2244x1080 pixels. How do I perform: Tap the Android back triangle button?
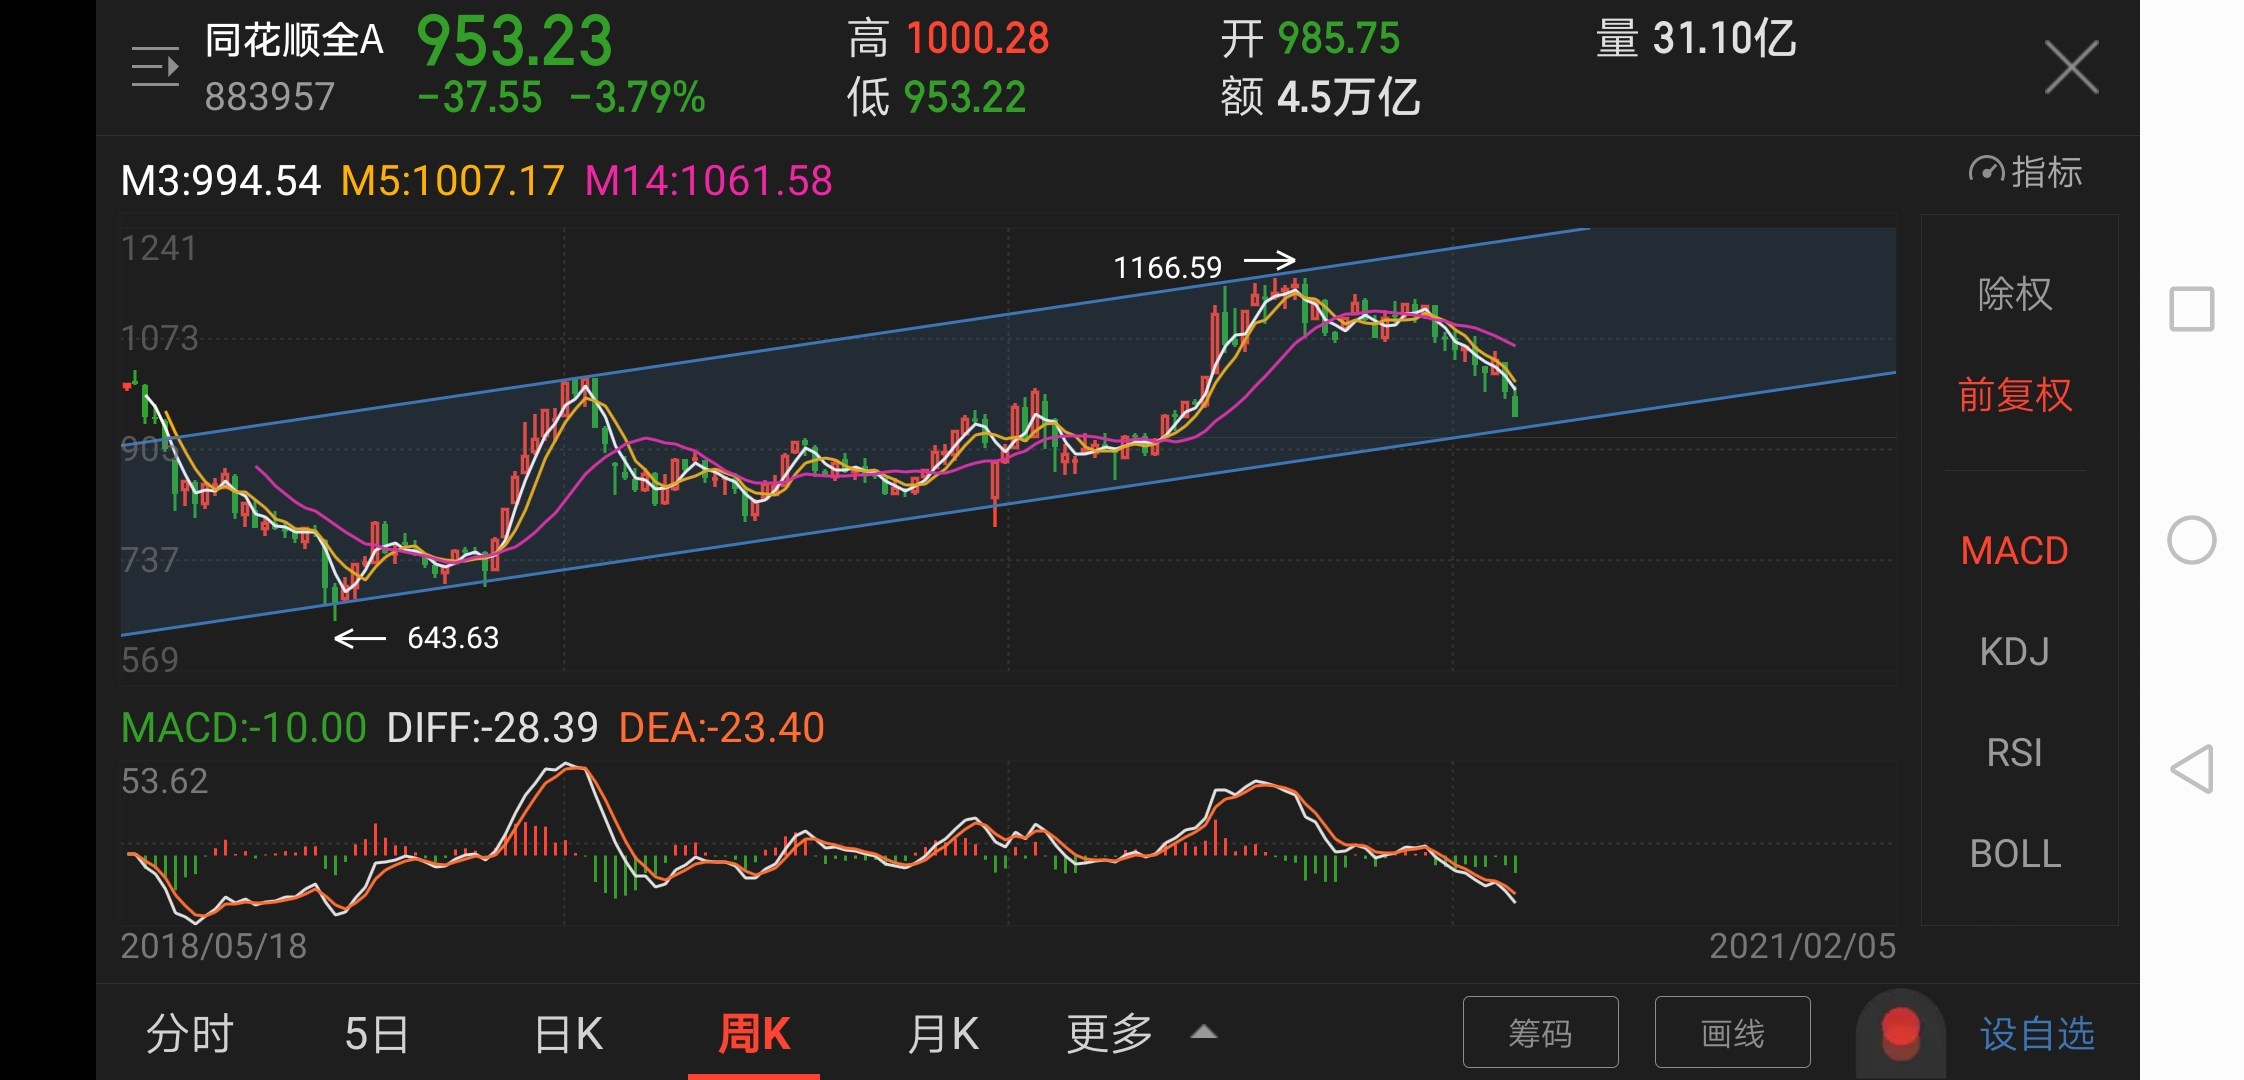2191,769
